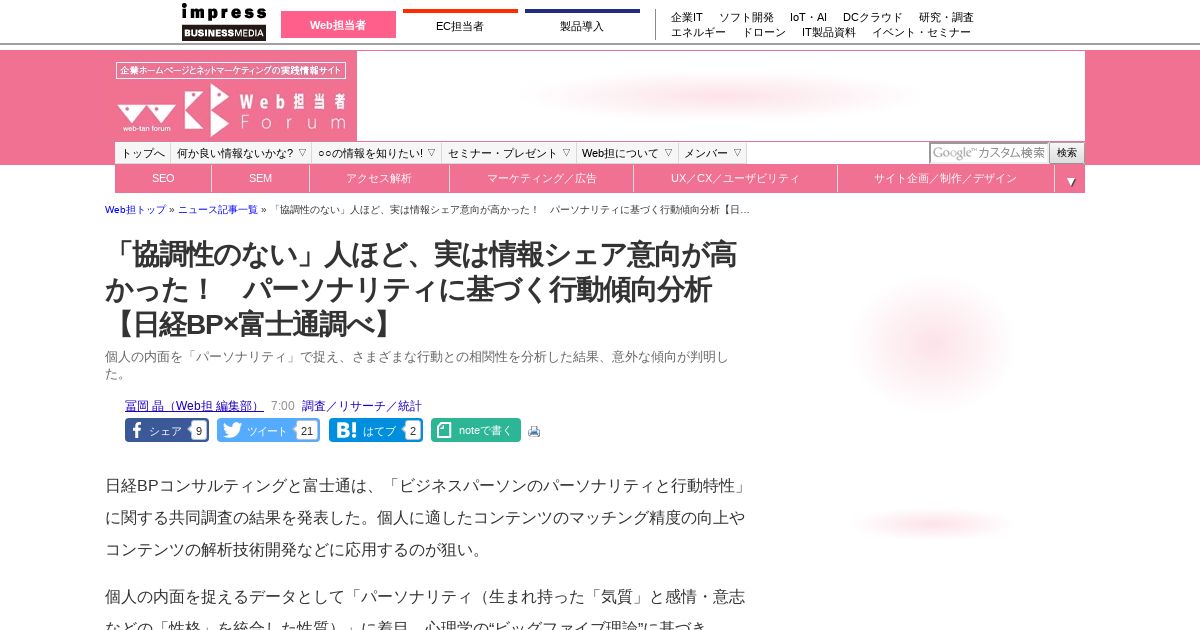This screenshot has height=630, width=1200.
Task: Follow the 研究・調査 link
Action: [946, 17]
